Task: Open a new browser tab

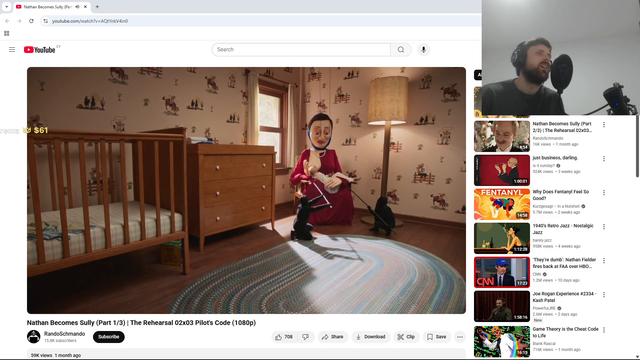Action: (97, 7)
